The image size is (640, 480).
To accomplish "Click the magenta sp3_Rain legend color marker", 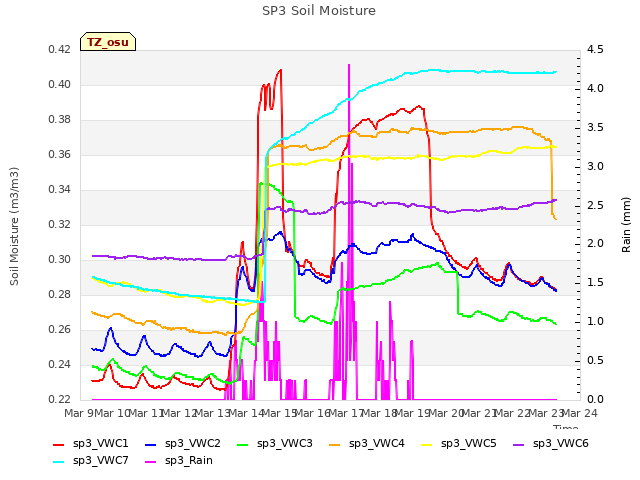I will click(151, 462).
